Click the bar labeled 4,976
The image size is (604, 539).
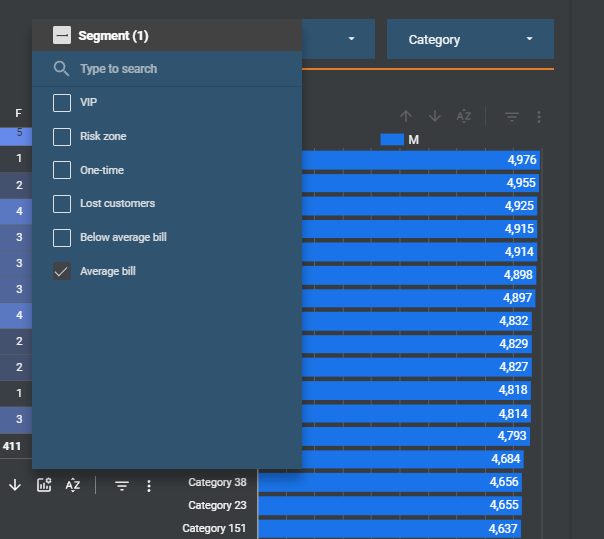pyautogui.click(x=421, y=160)
